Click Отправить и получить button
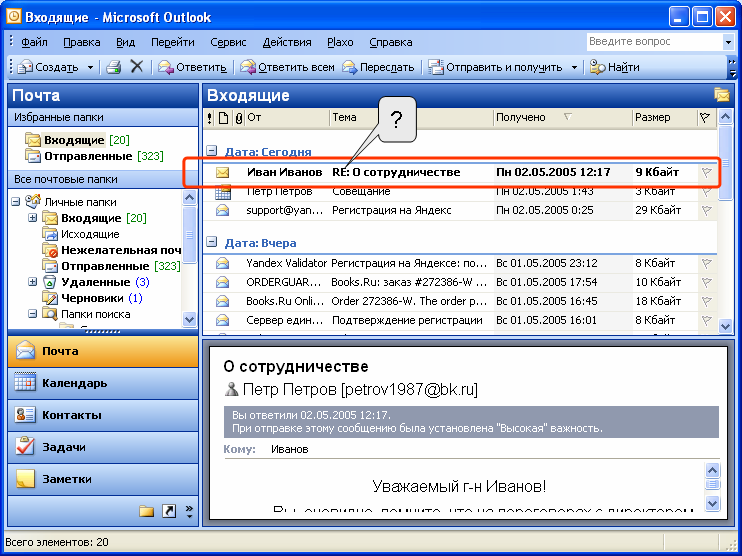 pyautogui.click(x=495, y=67)
